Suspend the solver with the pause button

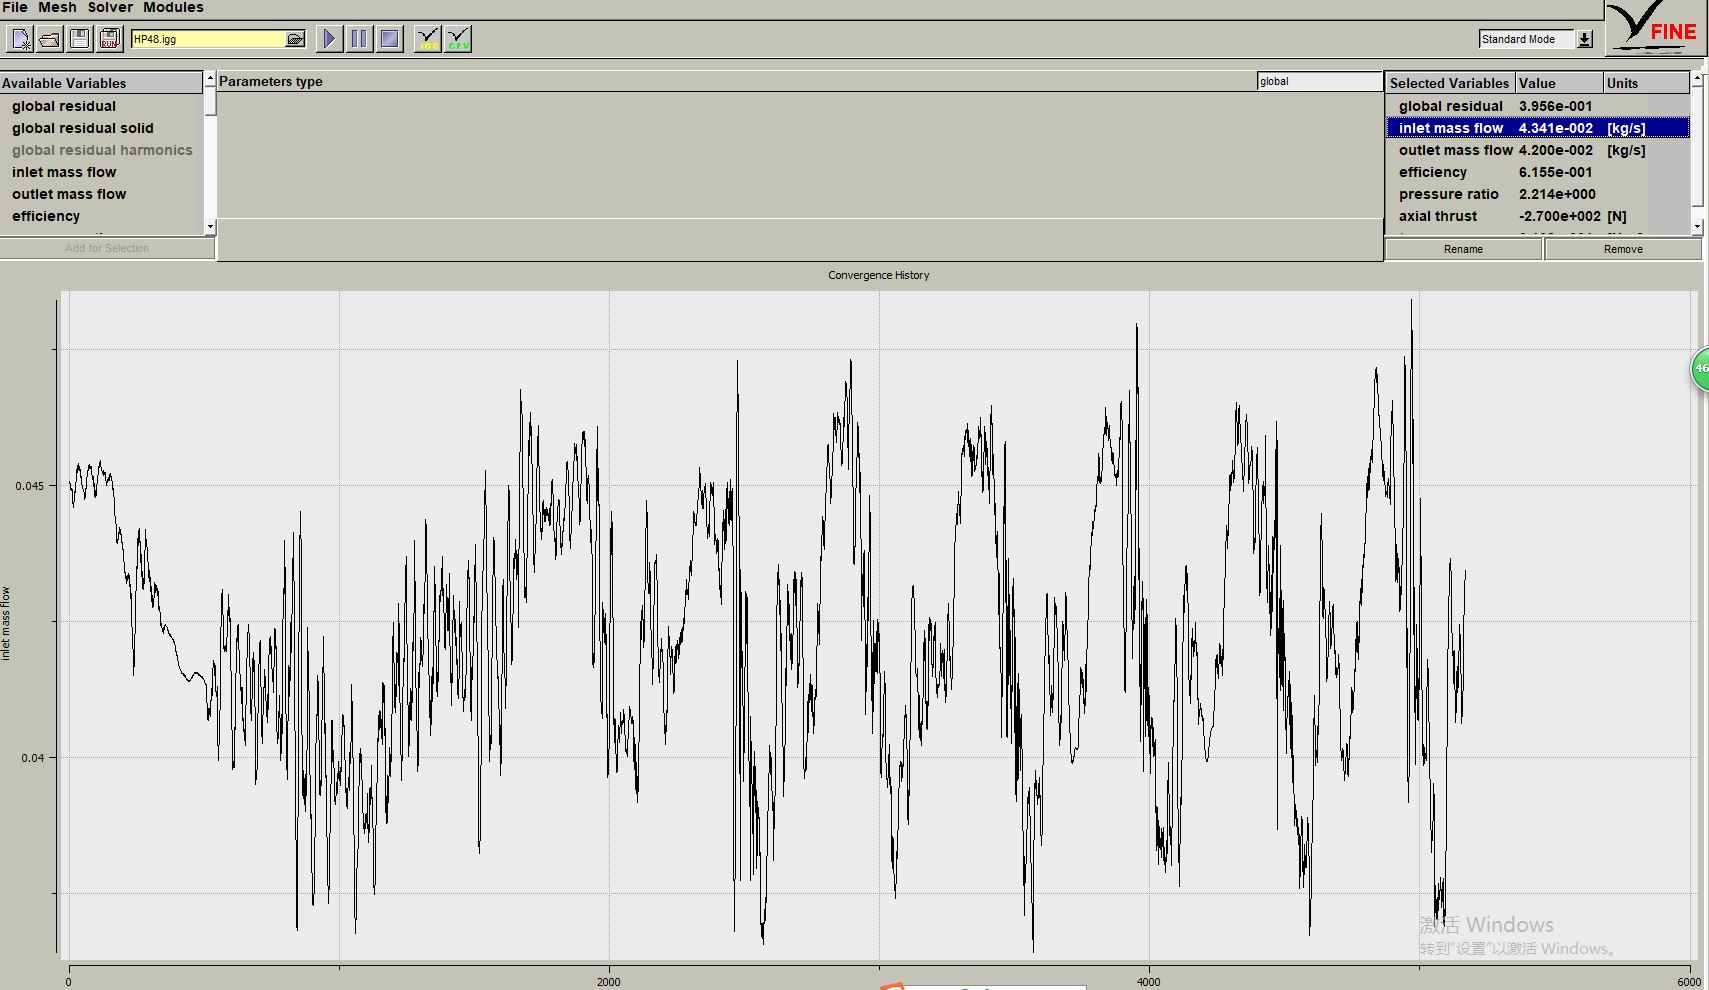click(x=359, y=39)
